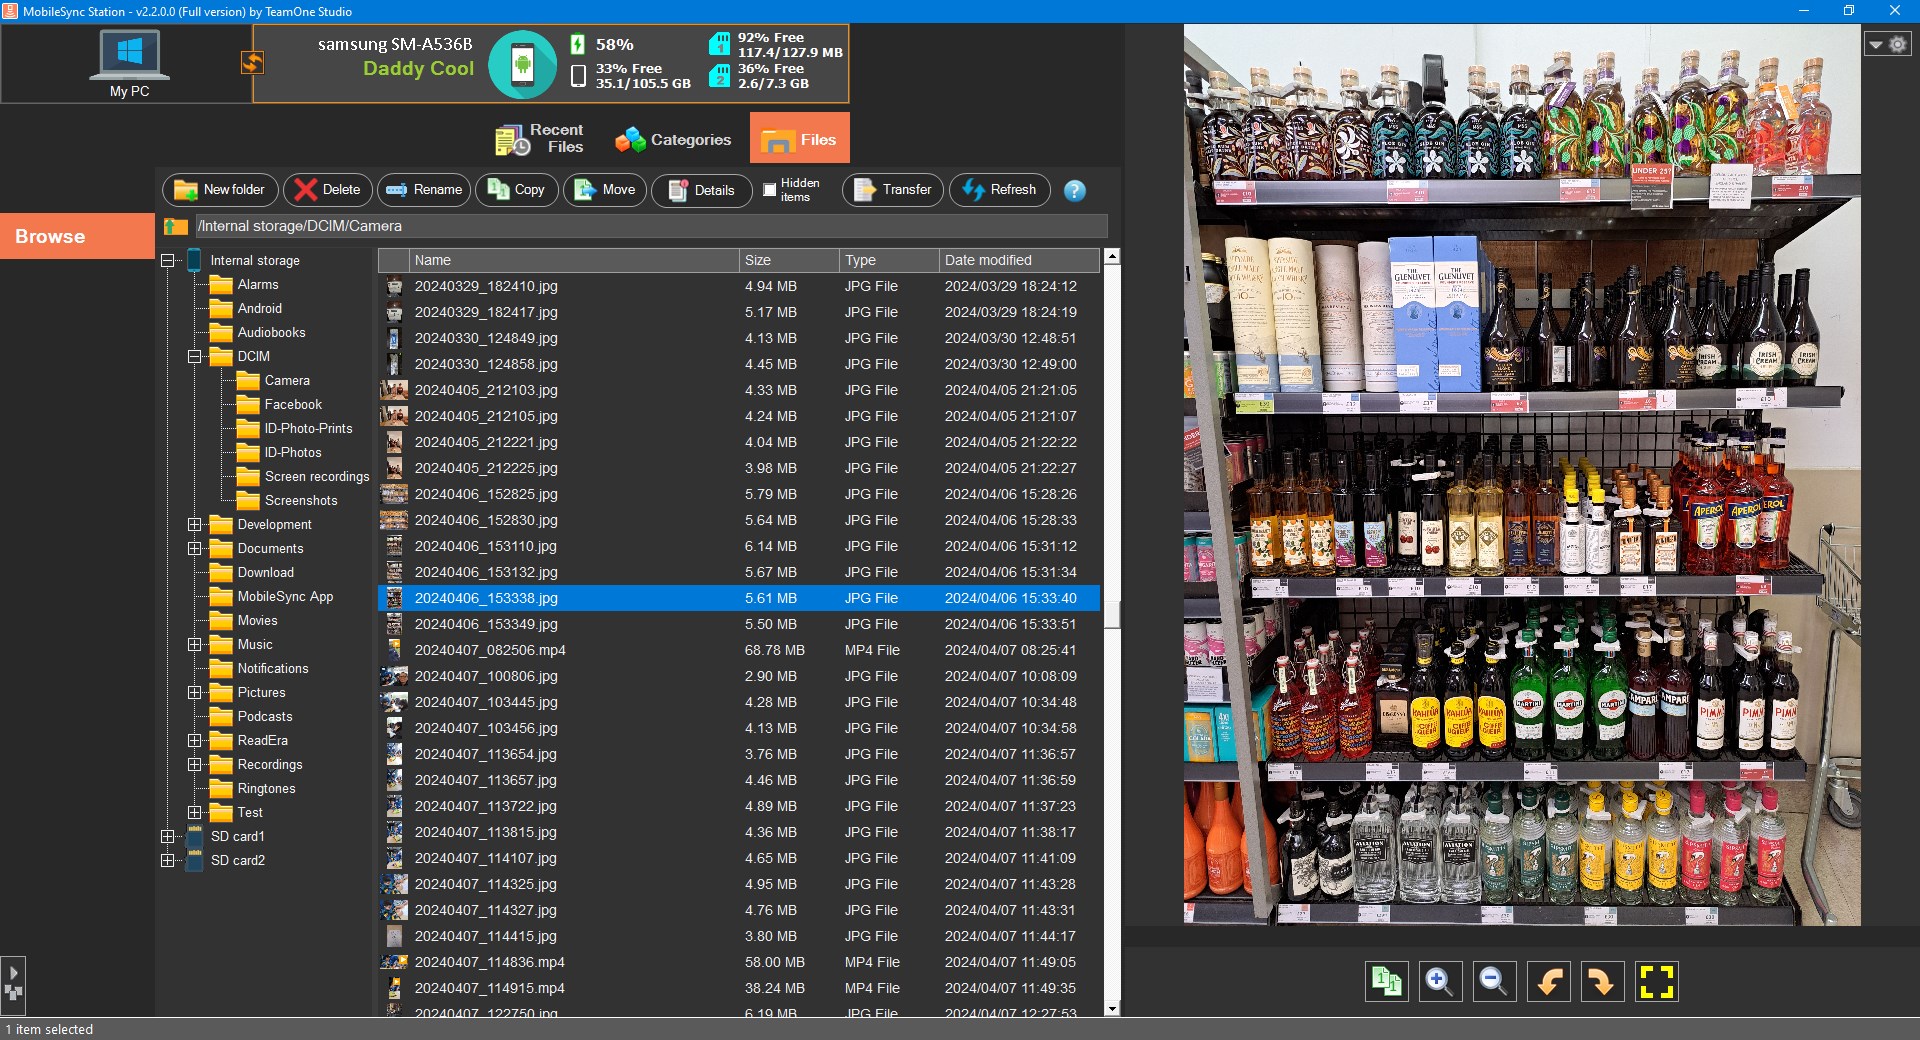
Task: Expand the Documents folder node
Action: [195, 549]
